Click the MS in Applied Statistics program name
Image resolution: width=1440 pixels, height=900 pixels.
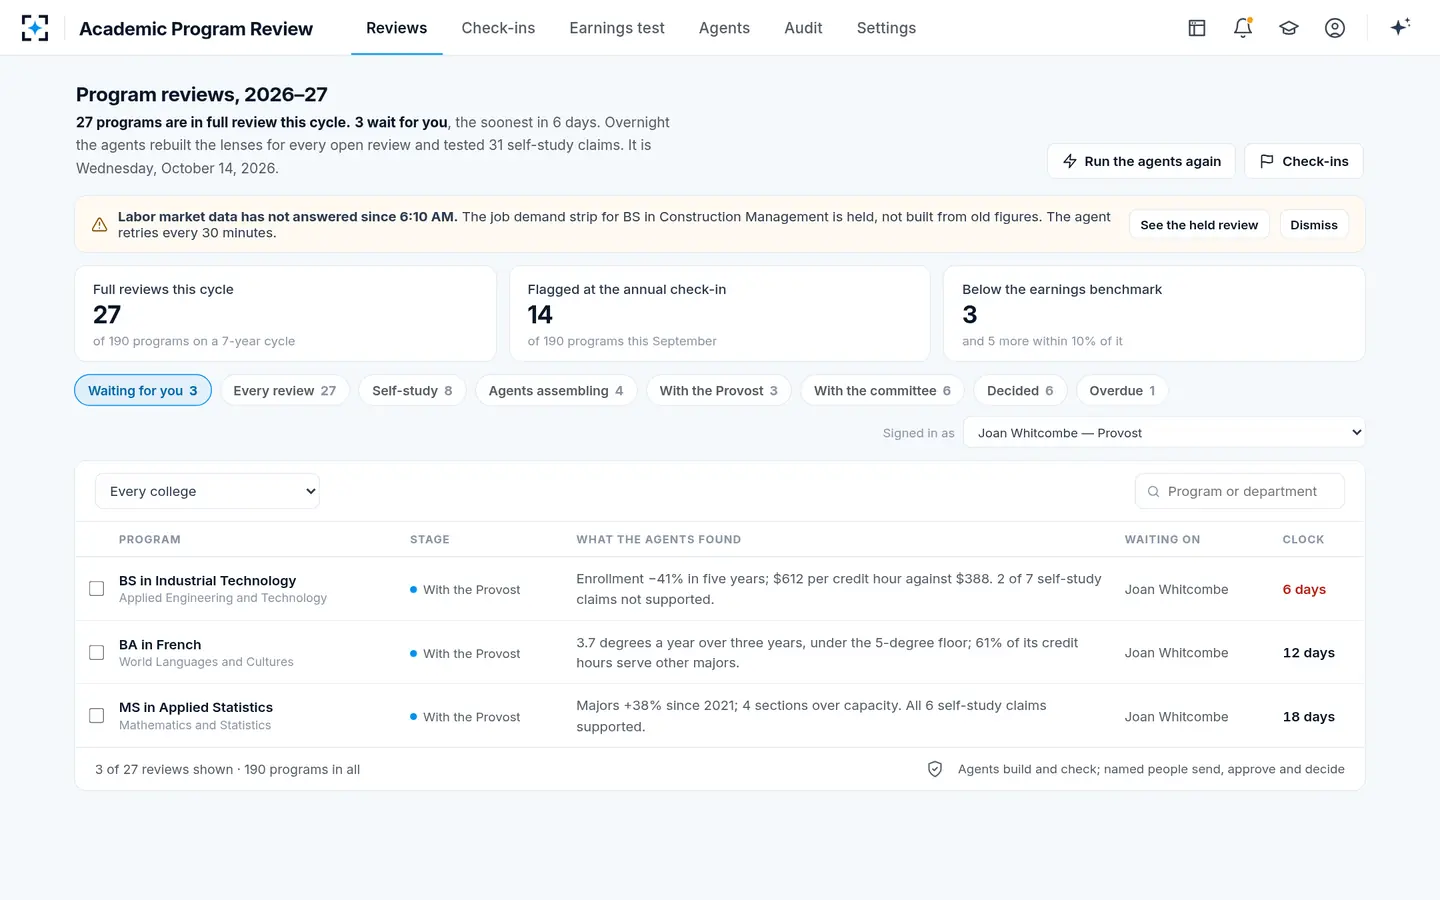coord(196,707)
